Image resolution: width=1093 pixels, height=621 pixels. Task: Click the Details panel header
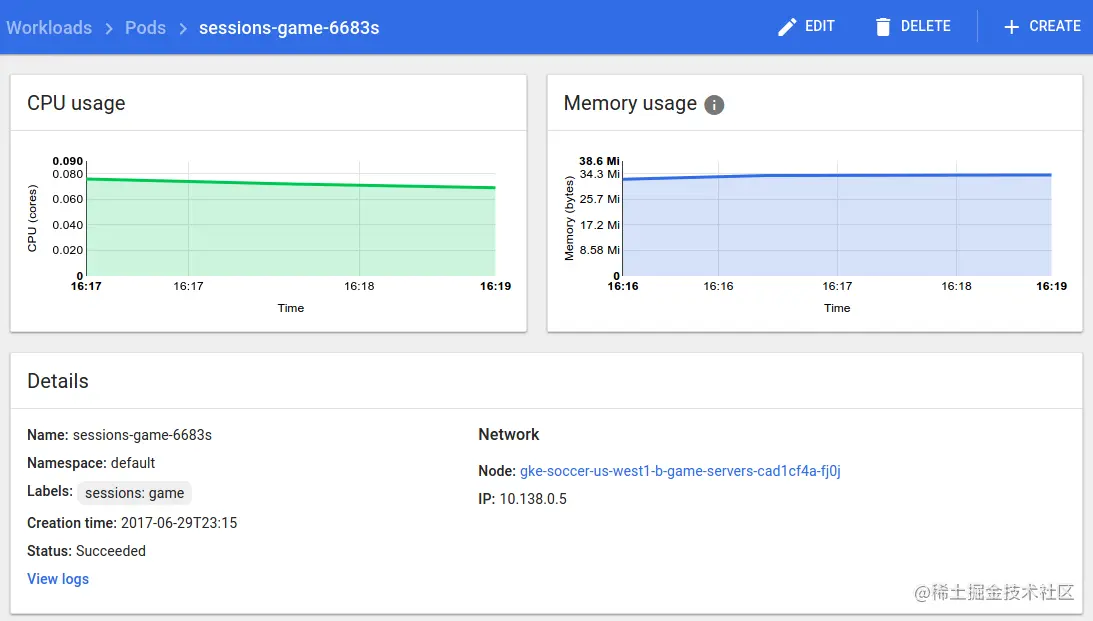point(57,381)
